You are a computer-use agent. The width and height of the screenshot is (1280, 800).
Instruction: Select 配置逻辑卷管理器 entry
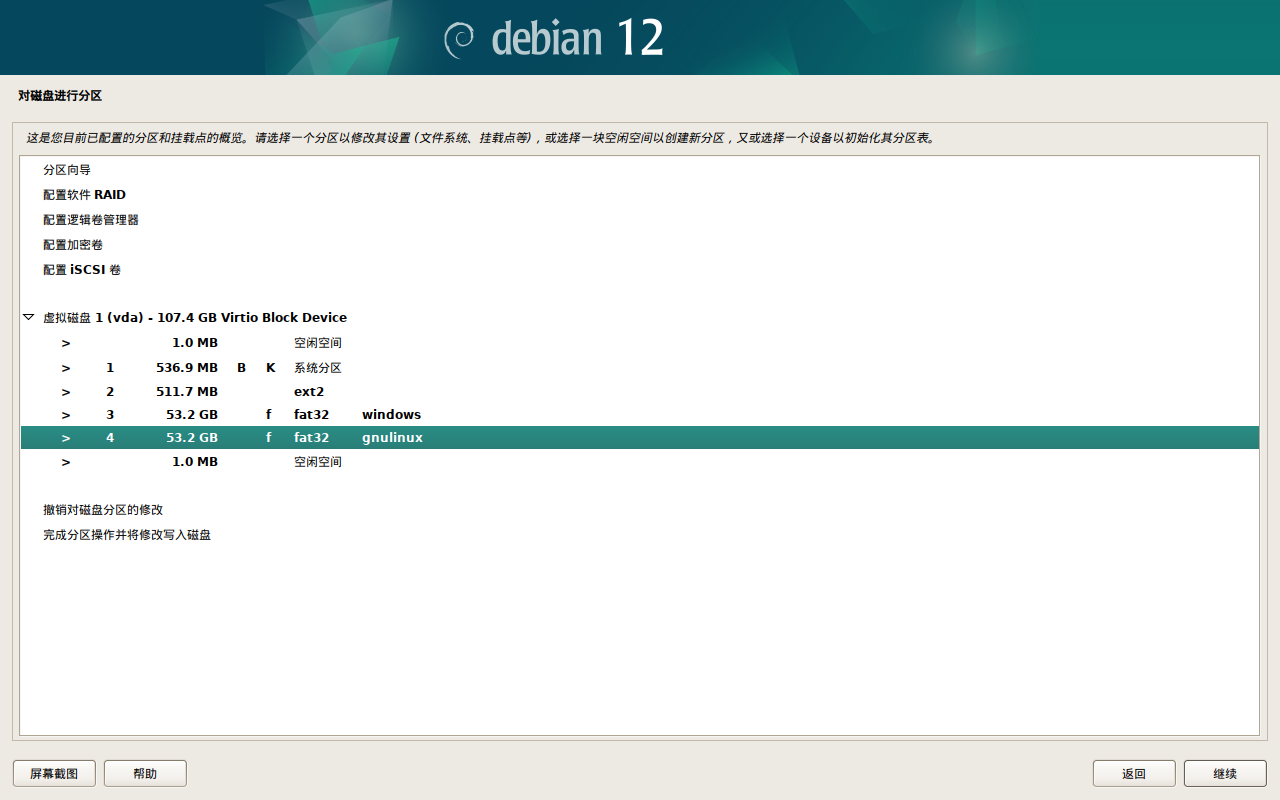640,220
